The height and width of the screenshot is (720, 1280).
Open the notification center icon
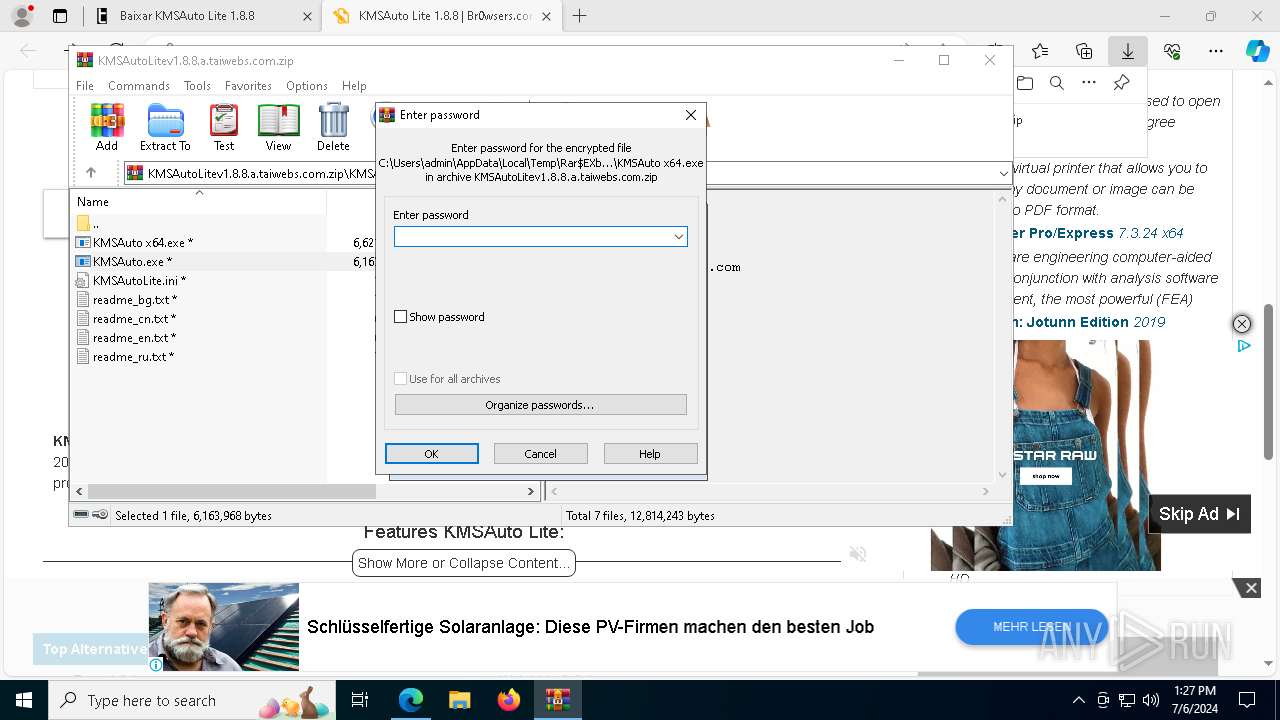(1247, 700)
